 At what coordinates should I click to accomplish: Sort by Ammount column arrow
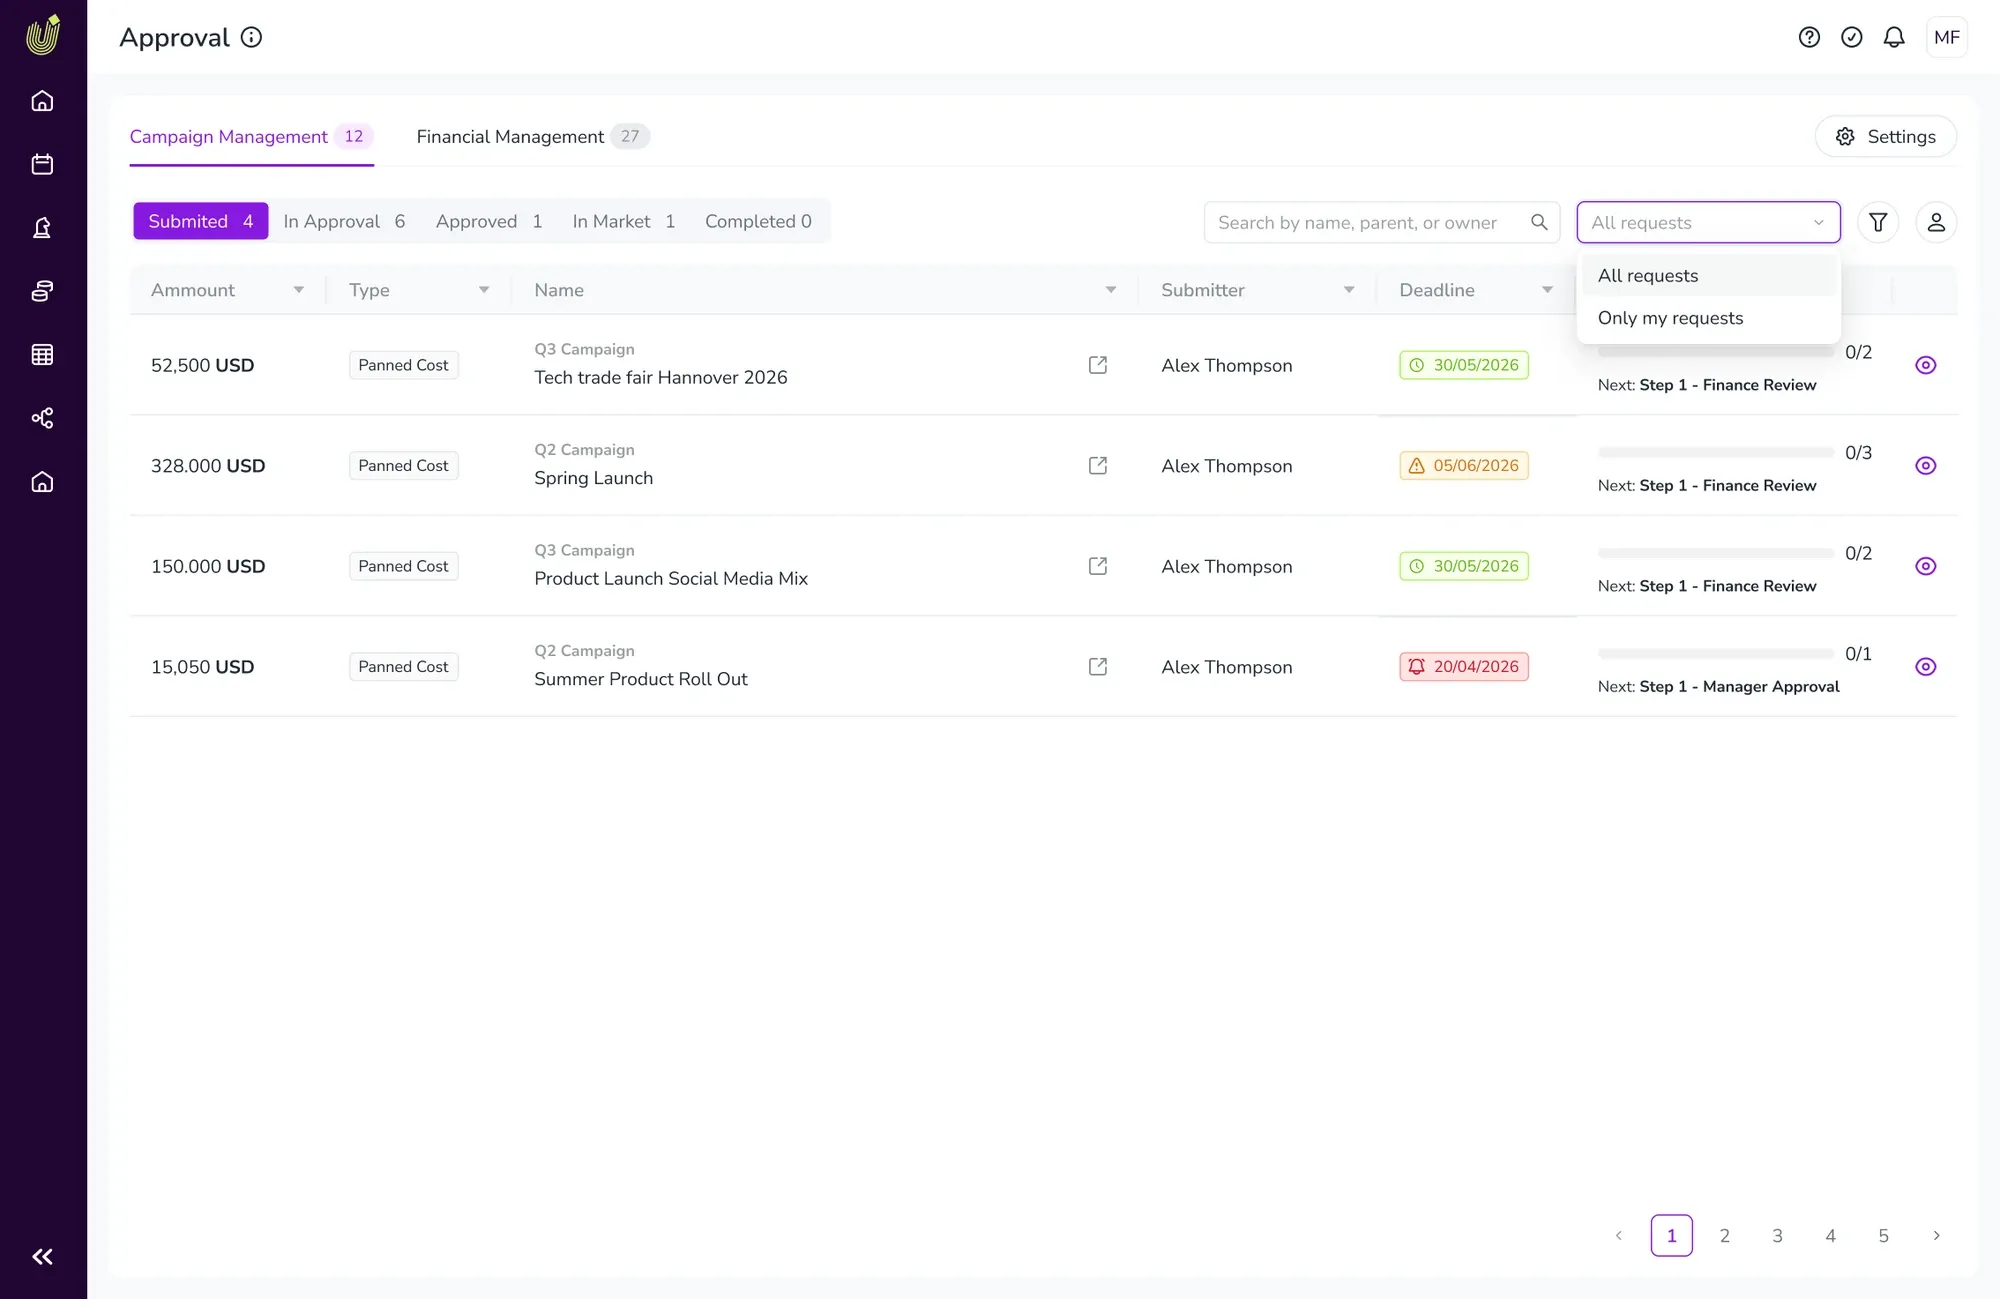point(298,290)
